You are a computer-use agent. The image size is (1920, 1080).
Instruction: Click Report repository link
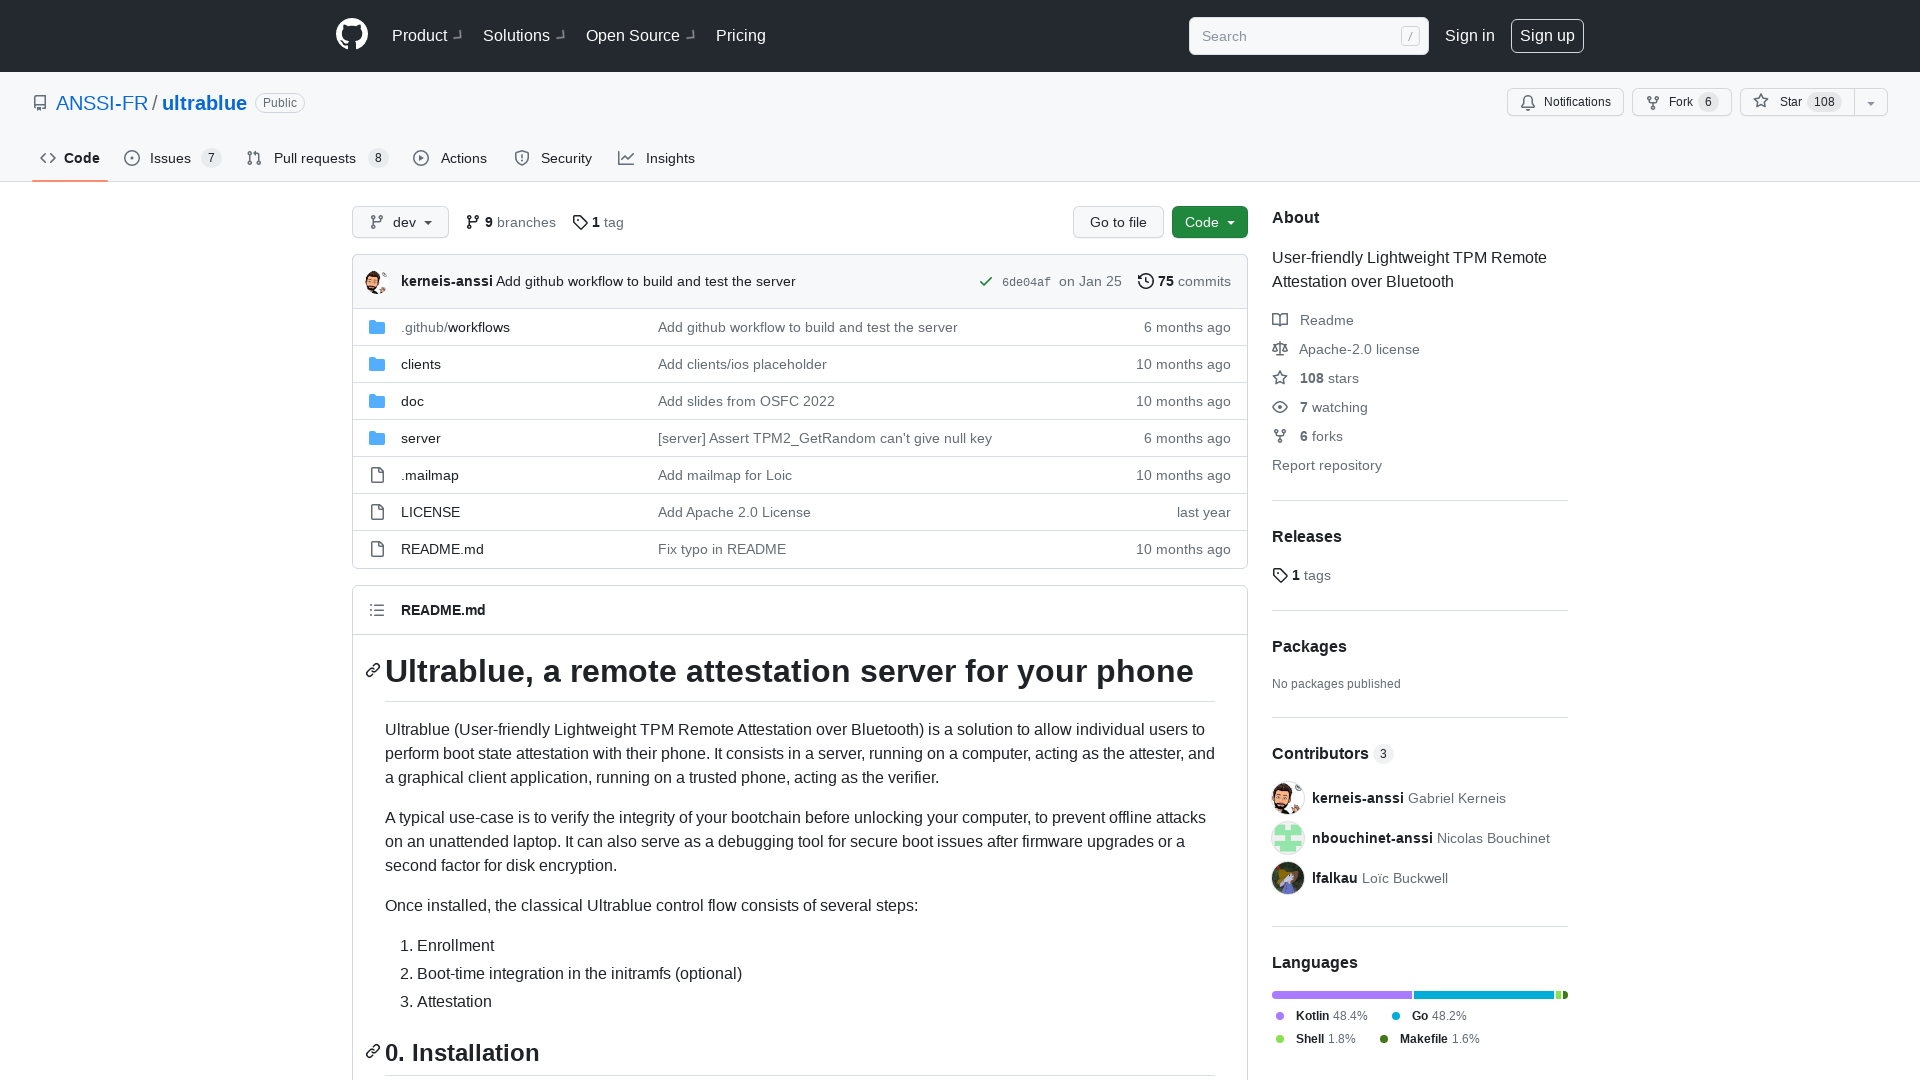click(1327, 465)
